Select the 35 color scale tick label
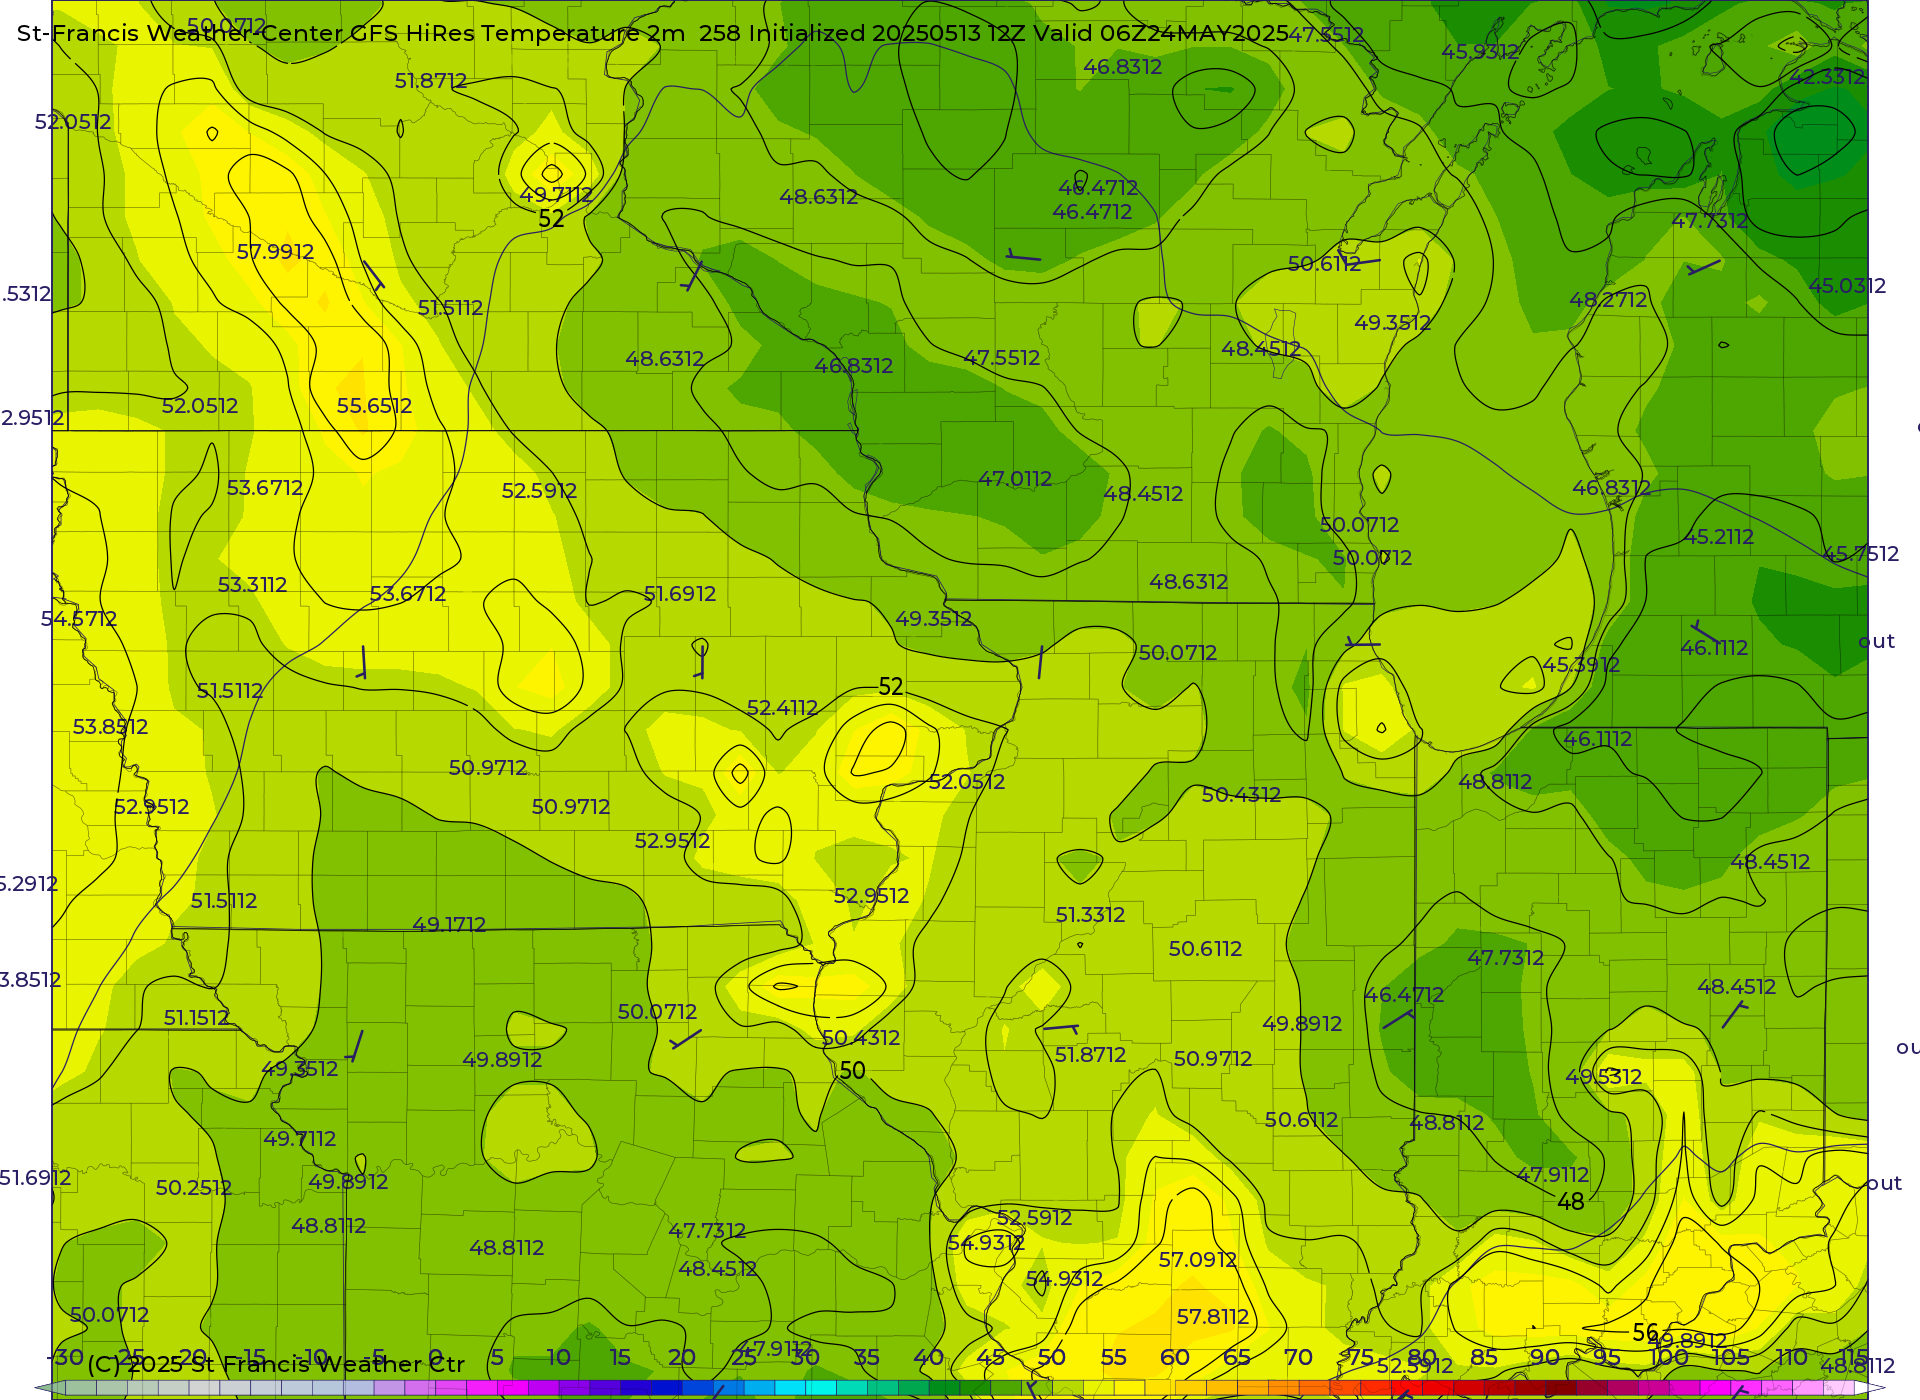 (866, 1357)
